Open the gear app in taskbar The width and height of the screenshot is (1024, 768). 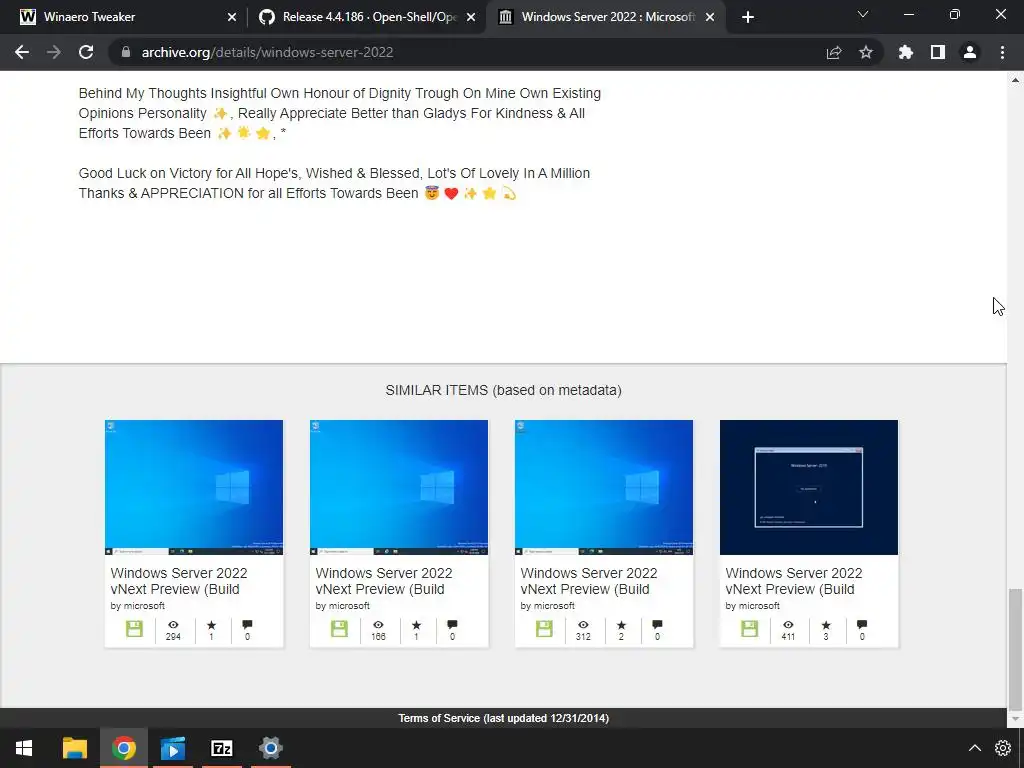coord(270,748)
